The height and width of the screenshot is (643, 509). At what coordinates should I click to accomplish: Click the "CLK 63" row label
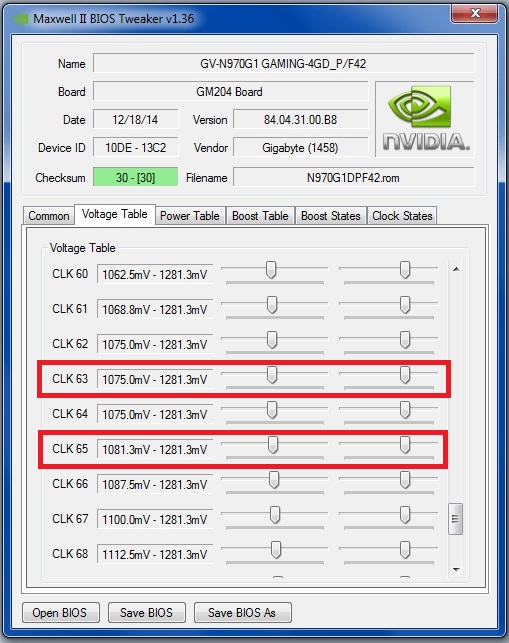(x=70, y=379)
